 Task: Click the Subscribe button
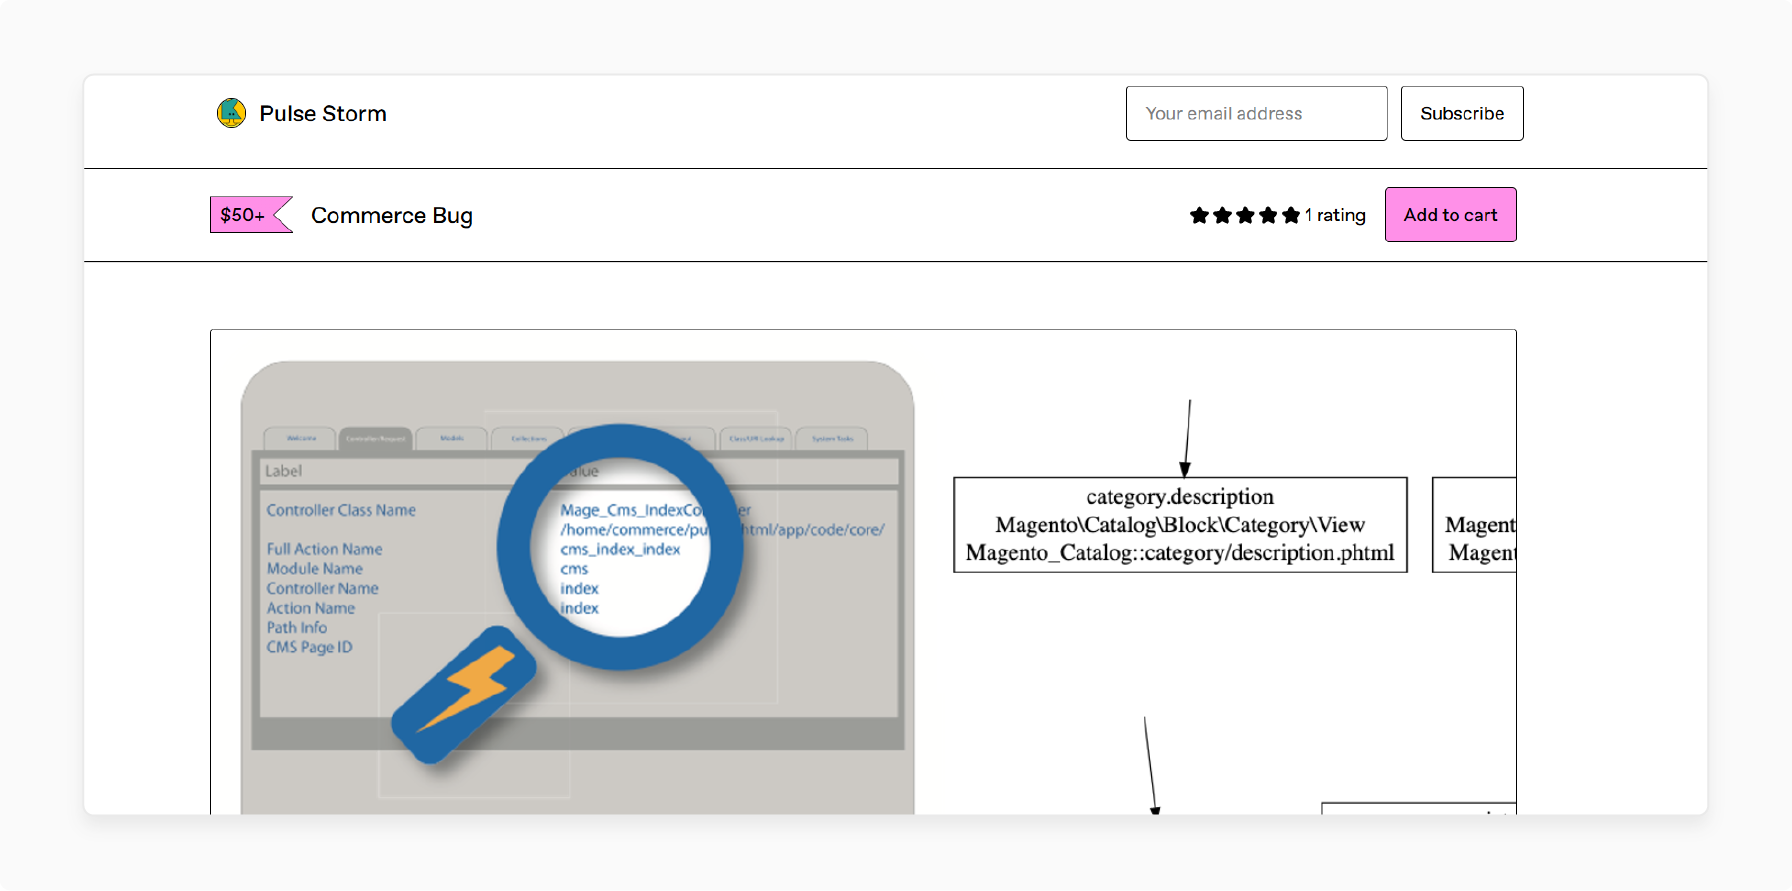(x=1461, y=113)
